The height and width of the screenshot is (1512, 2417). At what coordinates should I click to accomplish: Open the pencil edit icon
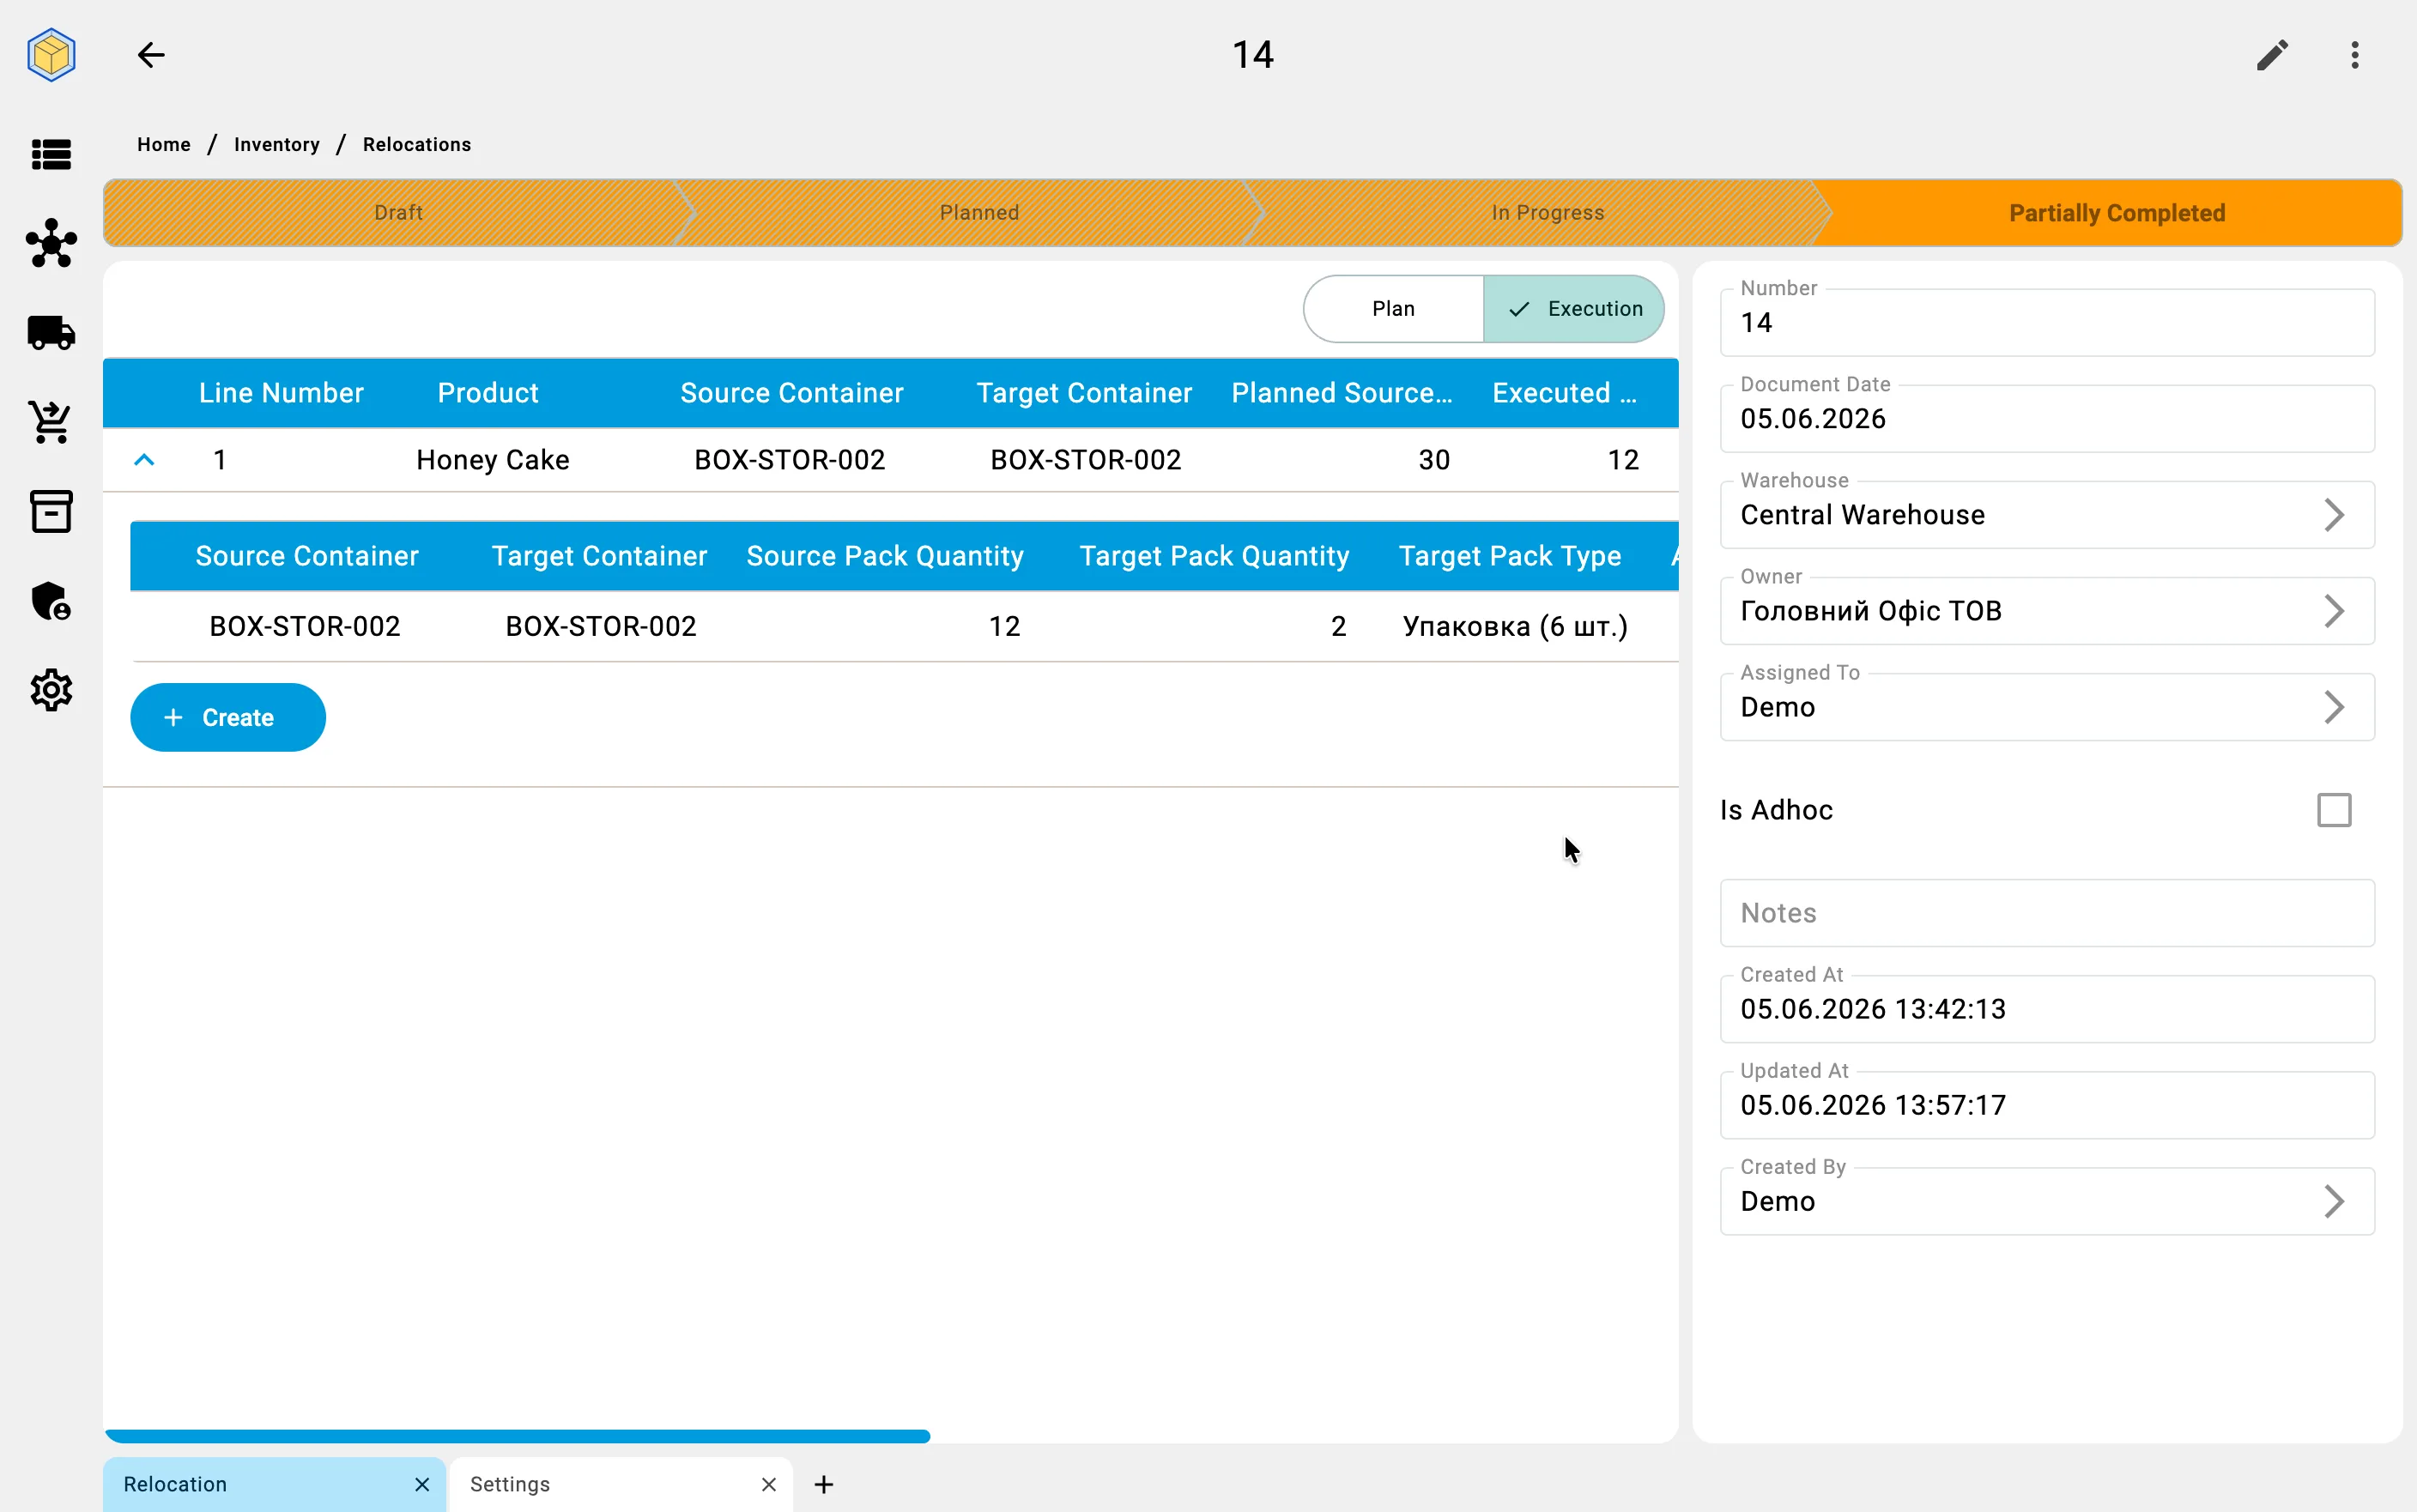[2272, 55]
